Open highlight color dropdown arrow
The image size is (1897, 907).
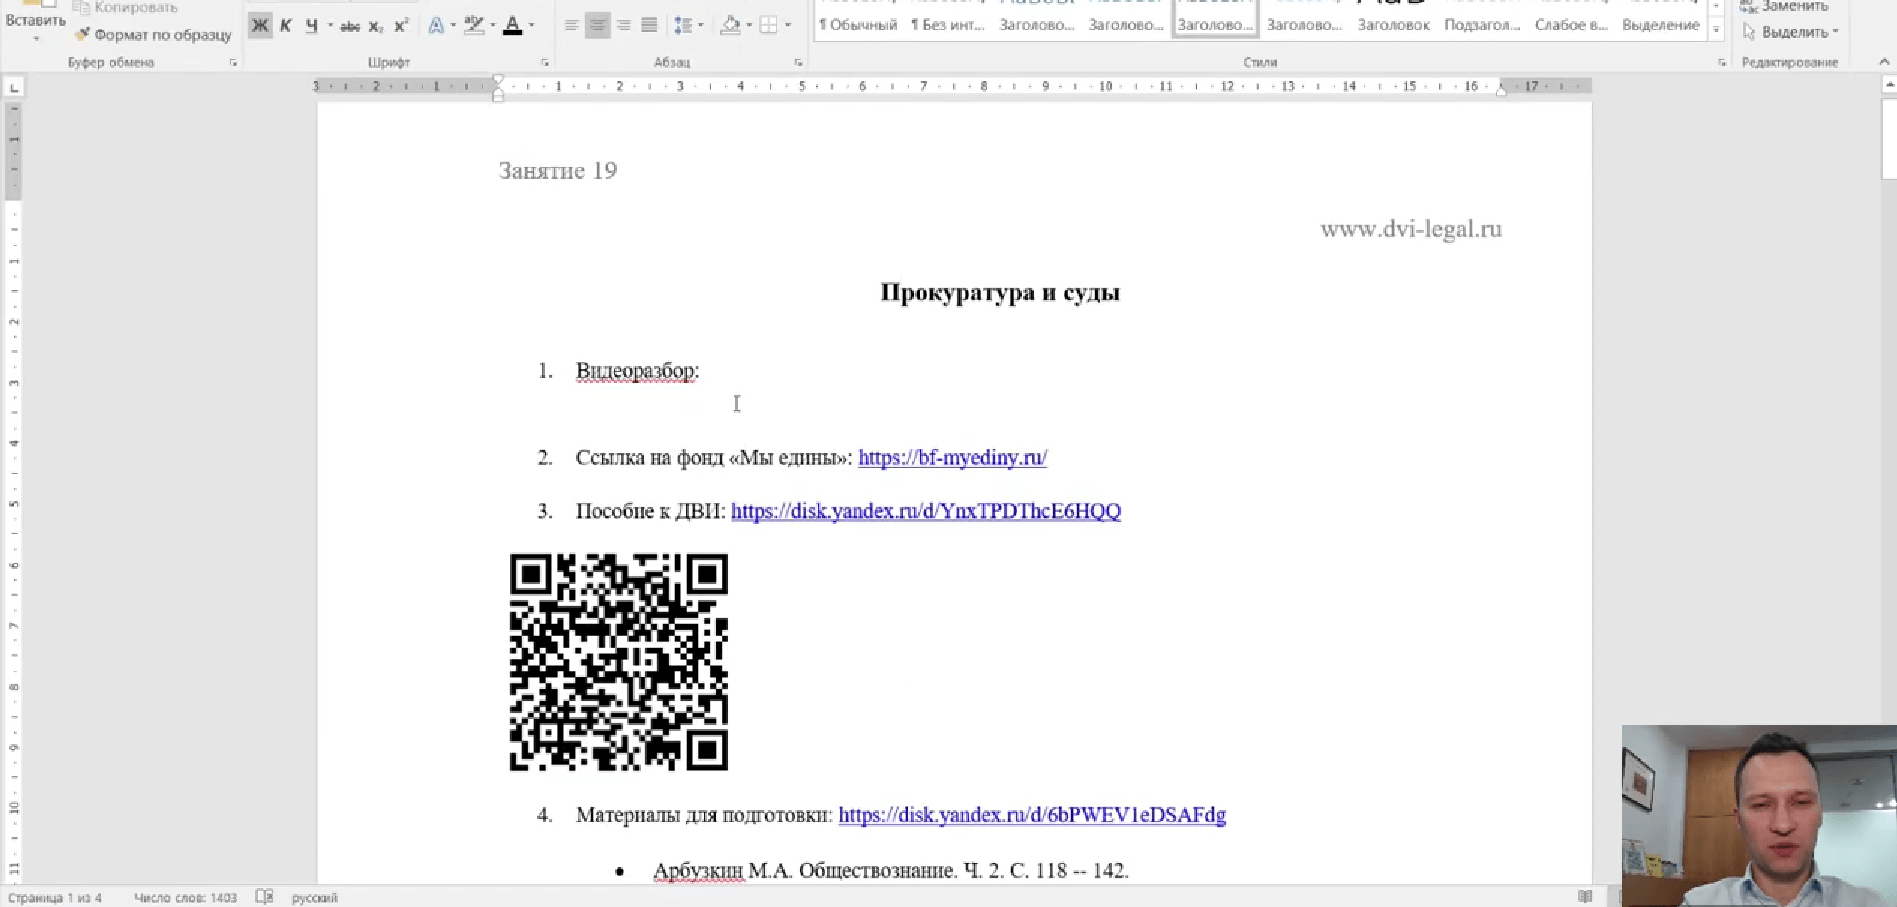493,26
